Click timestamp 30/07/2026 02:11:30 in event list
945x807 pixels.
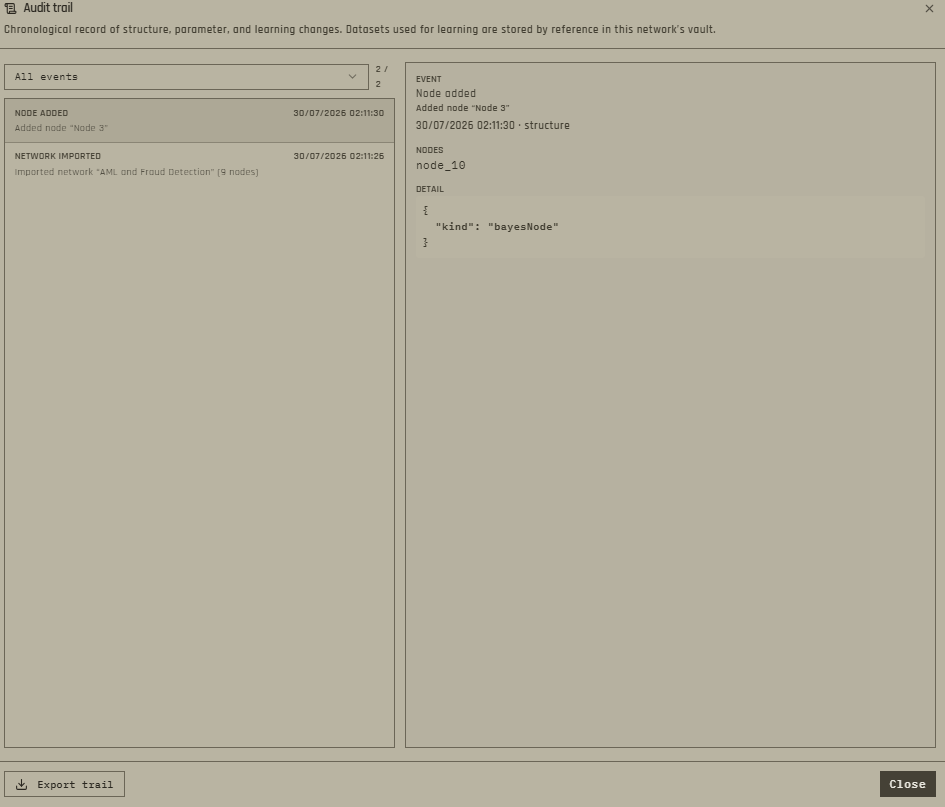(x=339, y=113)
